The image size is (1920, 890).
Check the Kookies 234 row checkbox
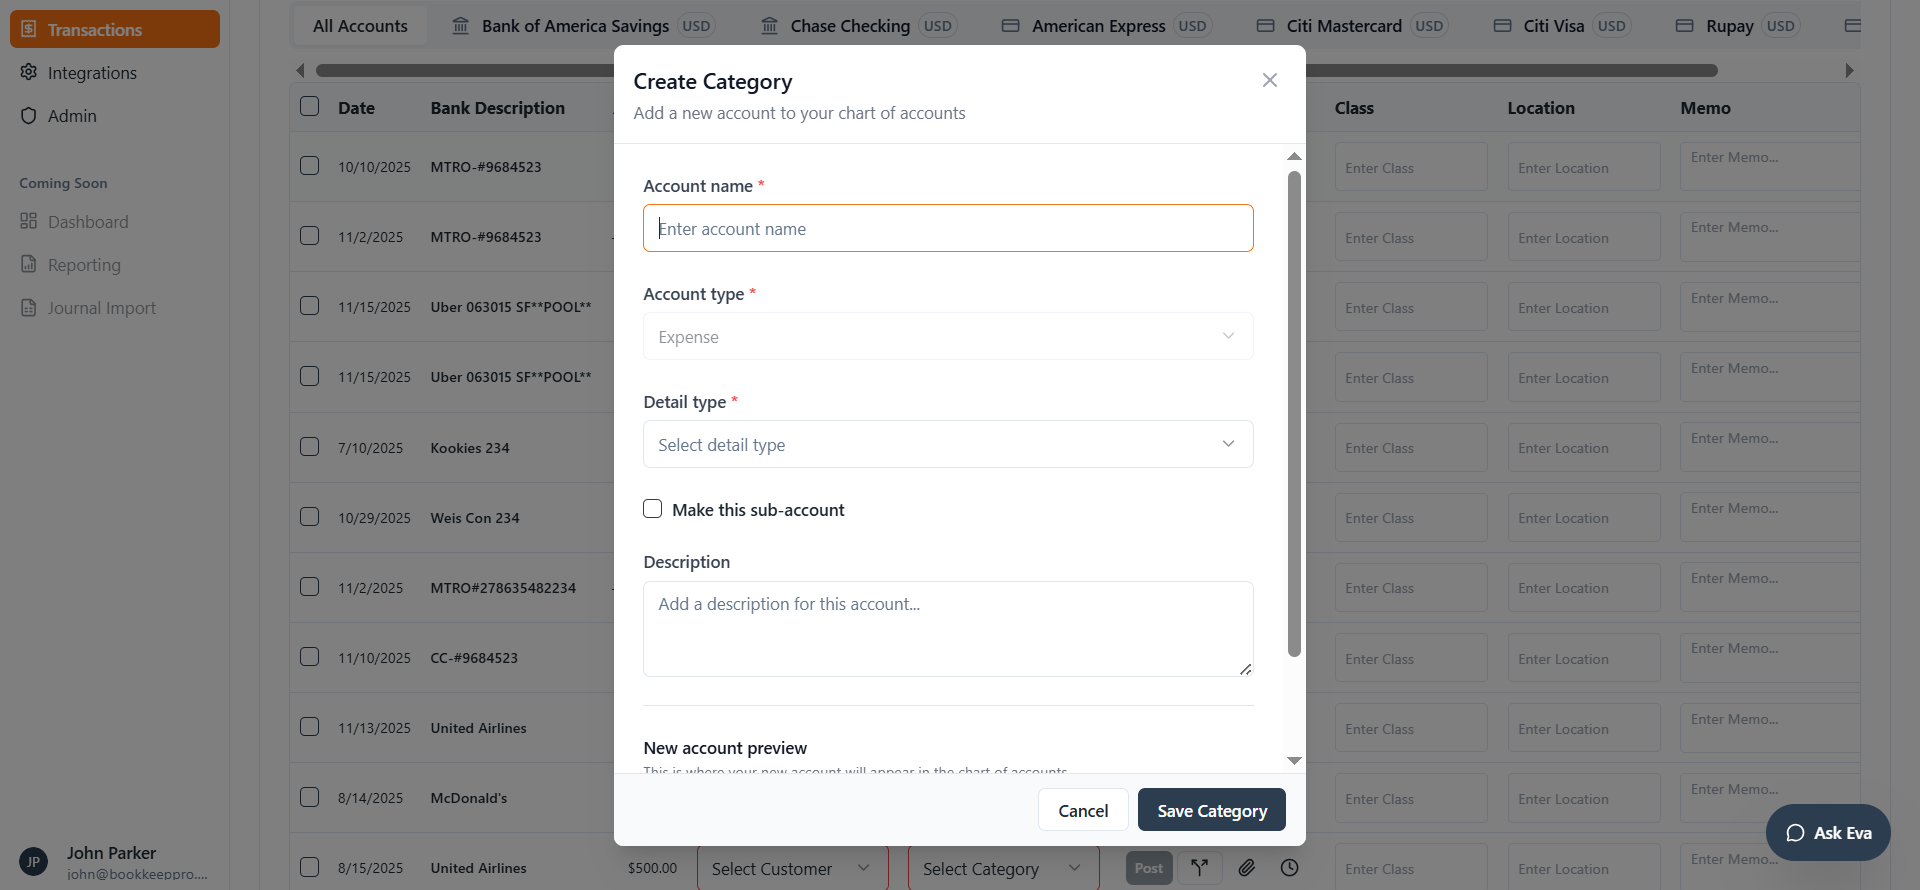(310, 447)
